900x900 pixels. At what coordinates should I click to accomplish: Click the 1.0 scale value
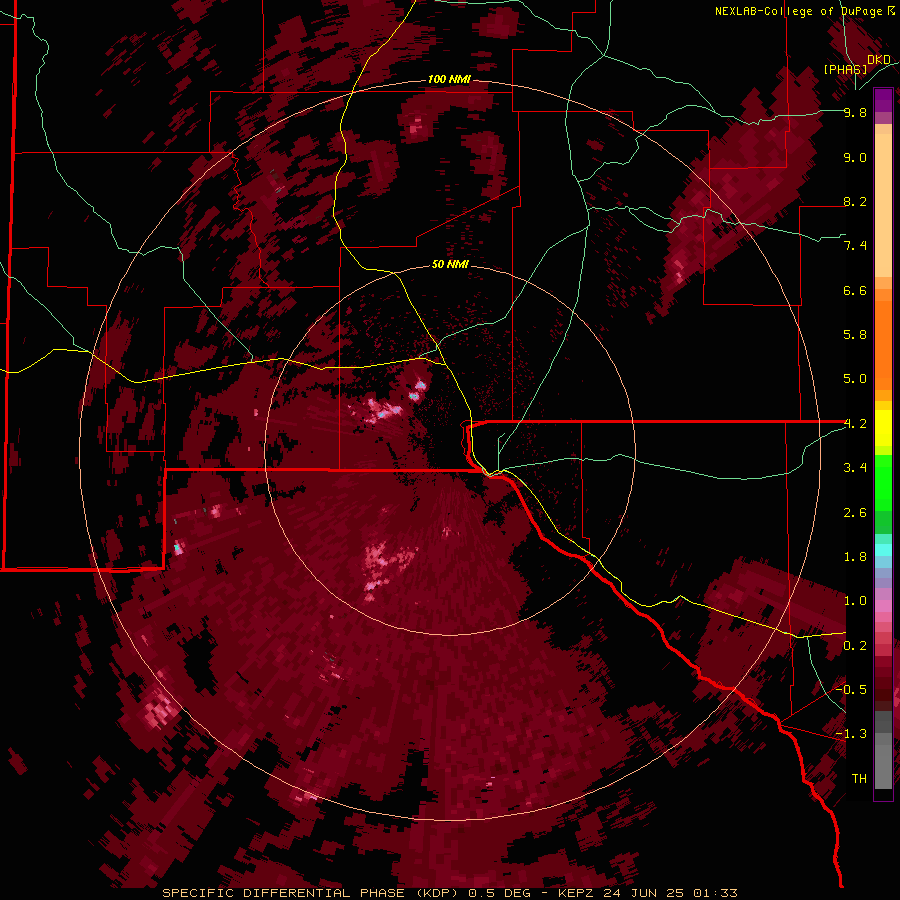(x=855, y=600)
